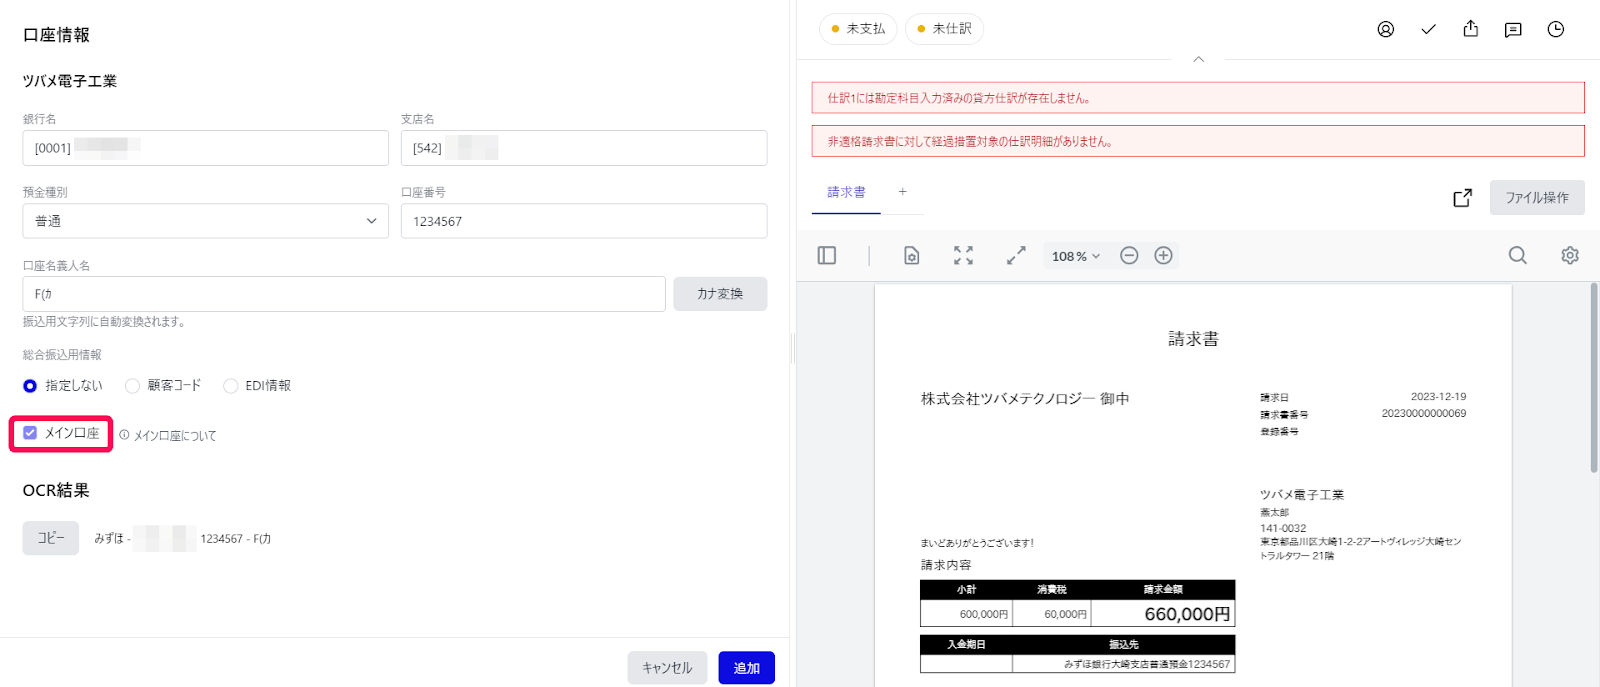Select the 指定しない radio button
The image size is (1600, 687).
click(30, 386)
